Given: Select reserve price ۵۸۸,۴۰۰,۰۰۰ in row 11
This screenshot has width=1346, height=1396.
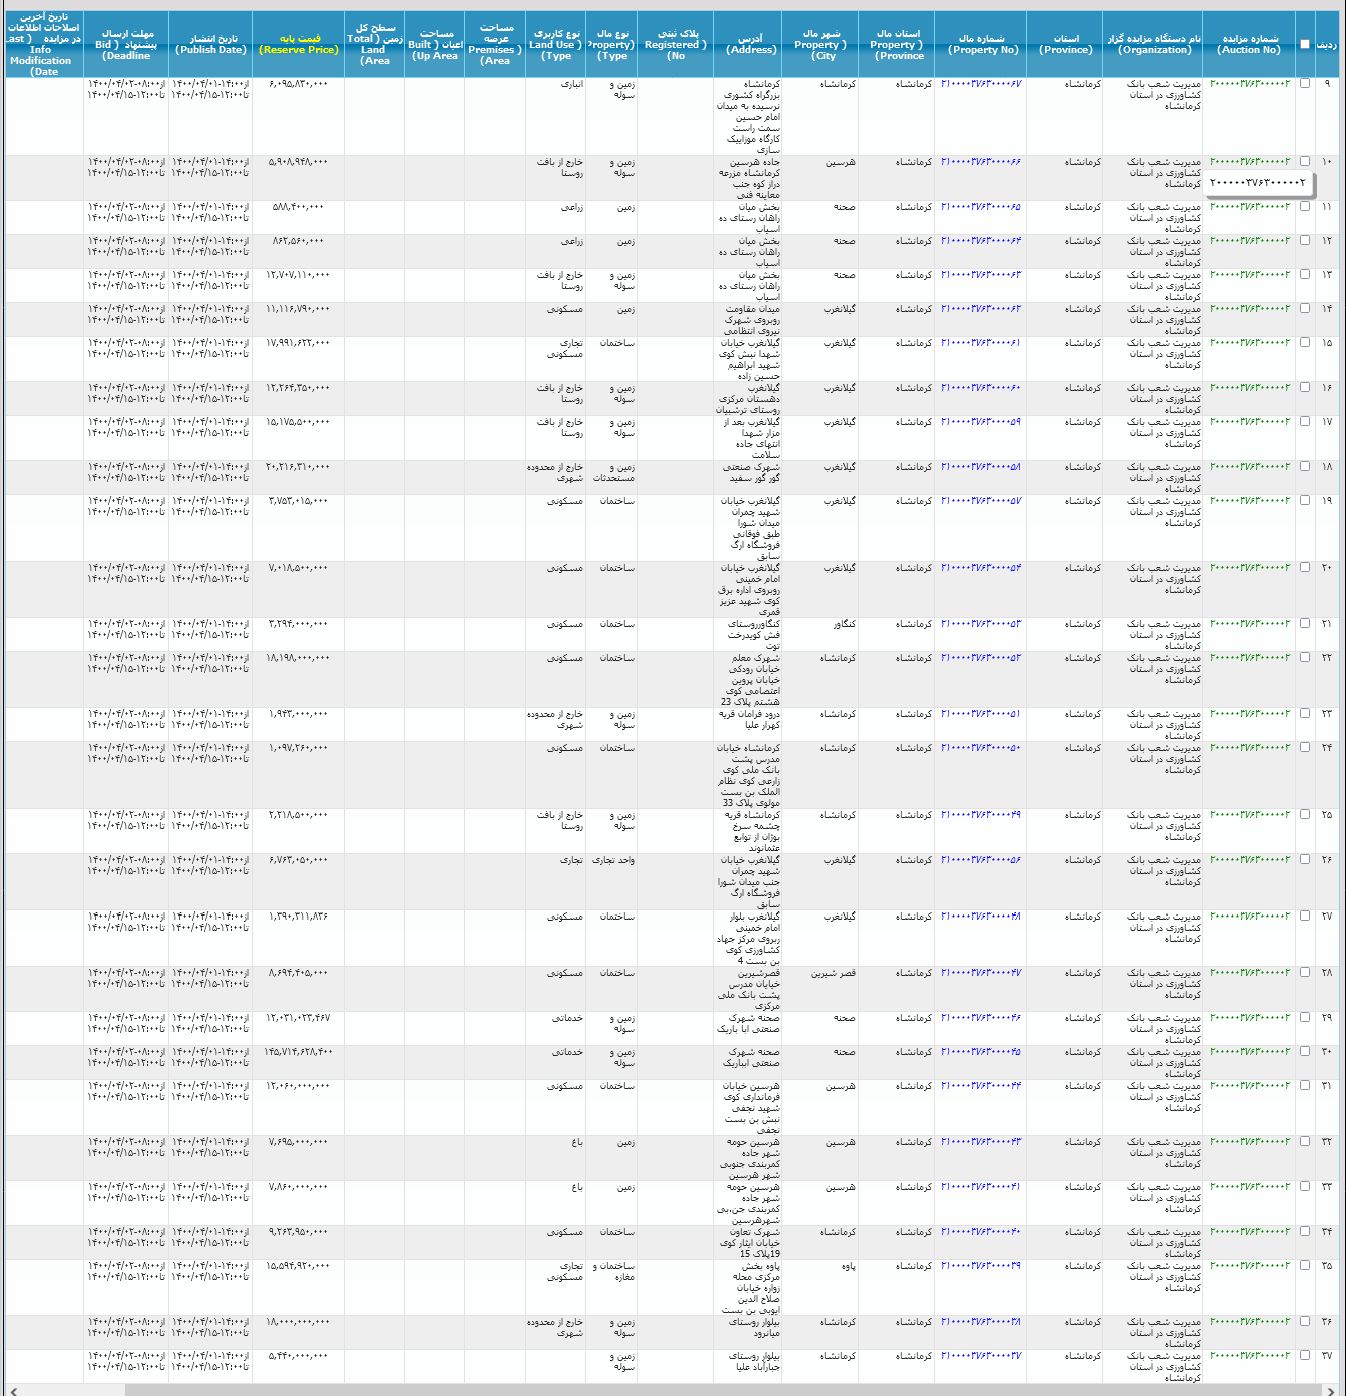Looking at the screenshot, I should 298,207.
